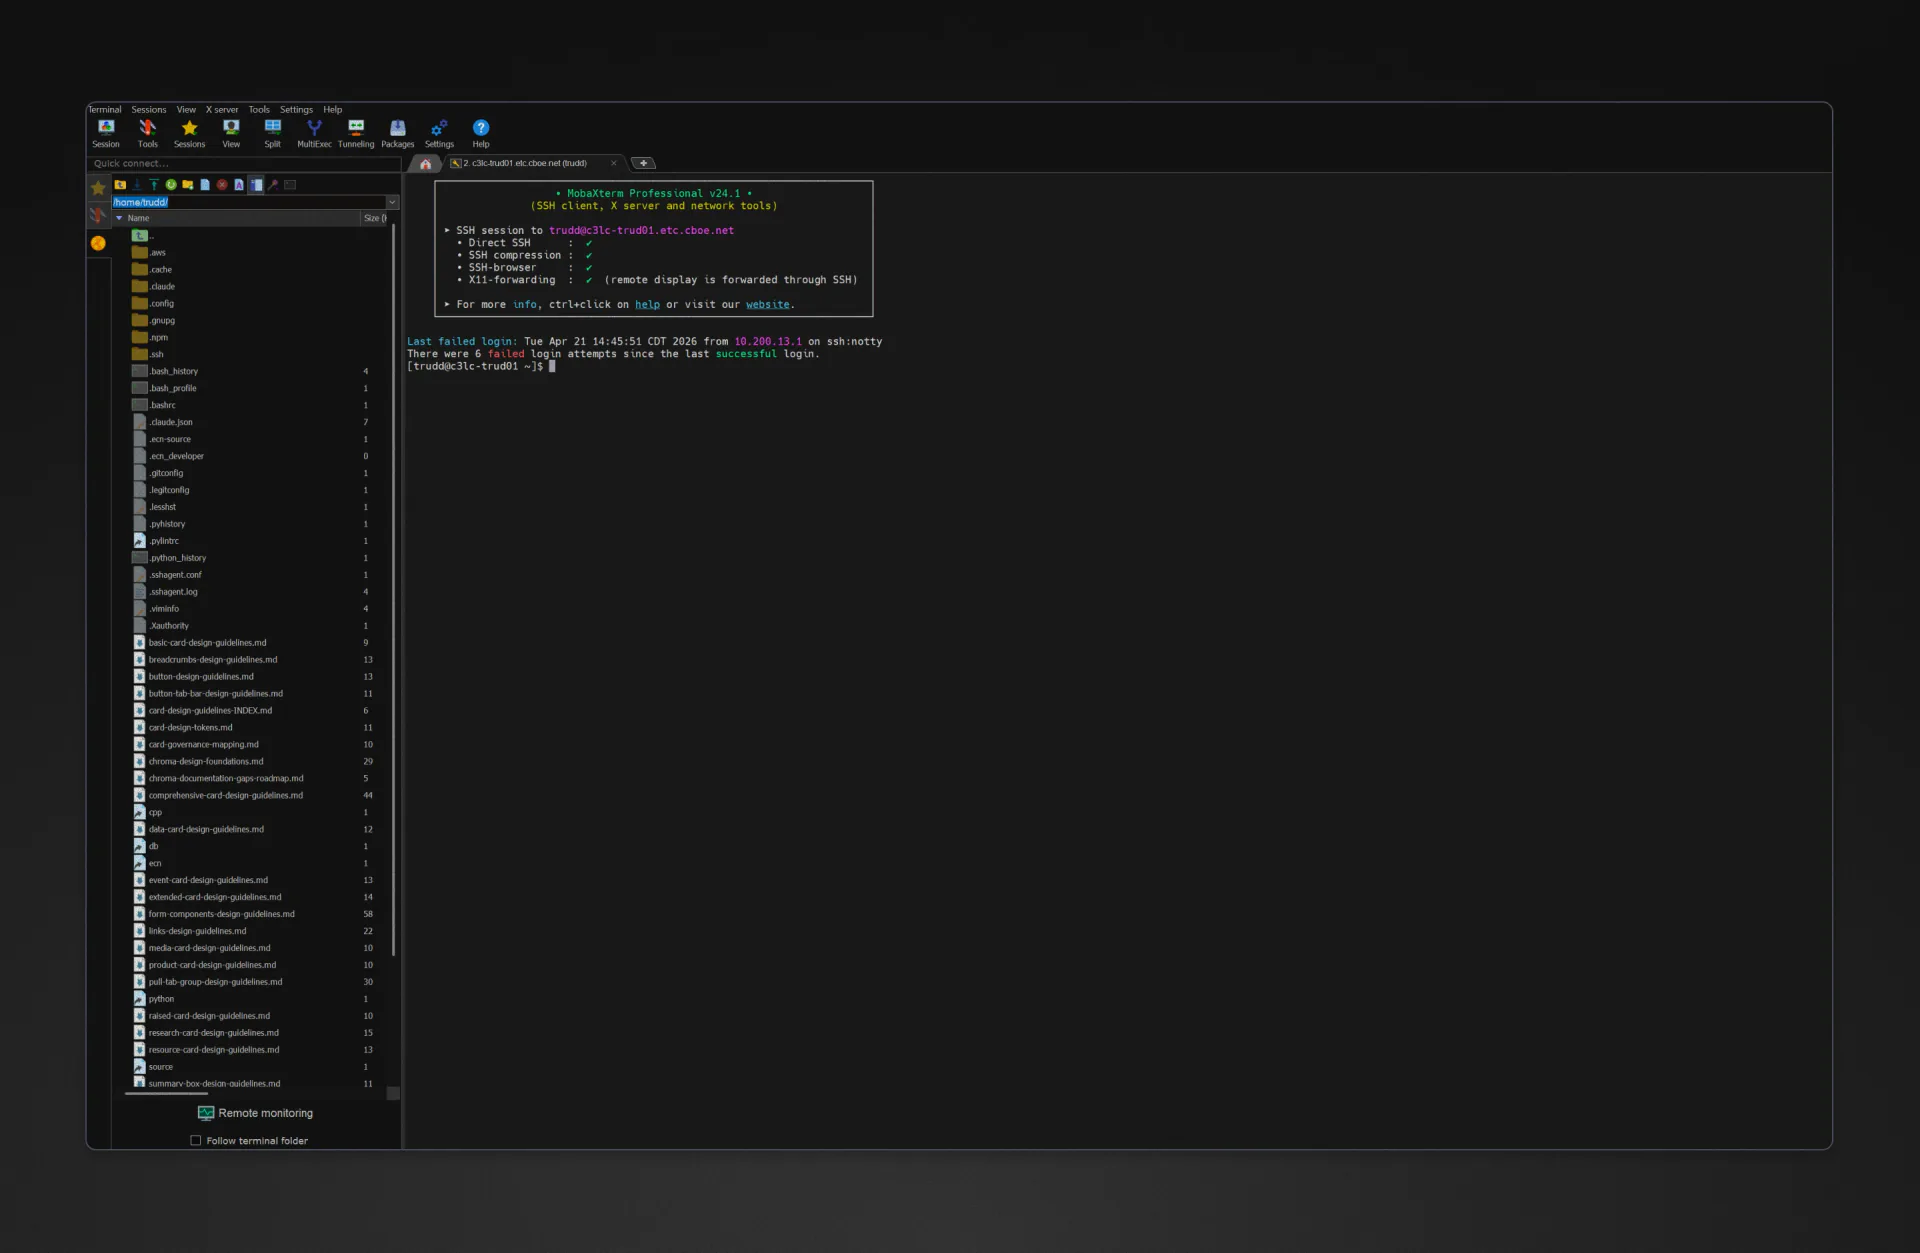Open a new tab with plus button

tap(644, 163)
